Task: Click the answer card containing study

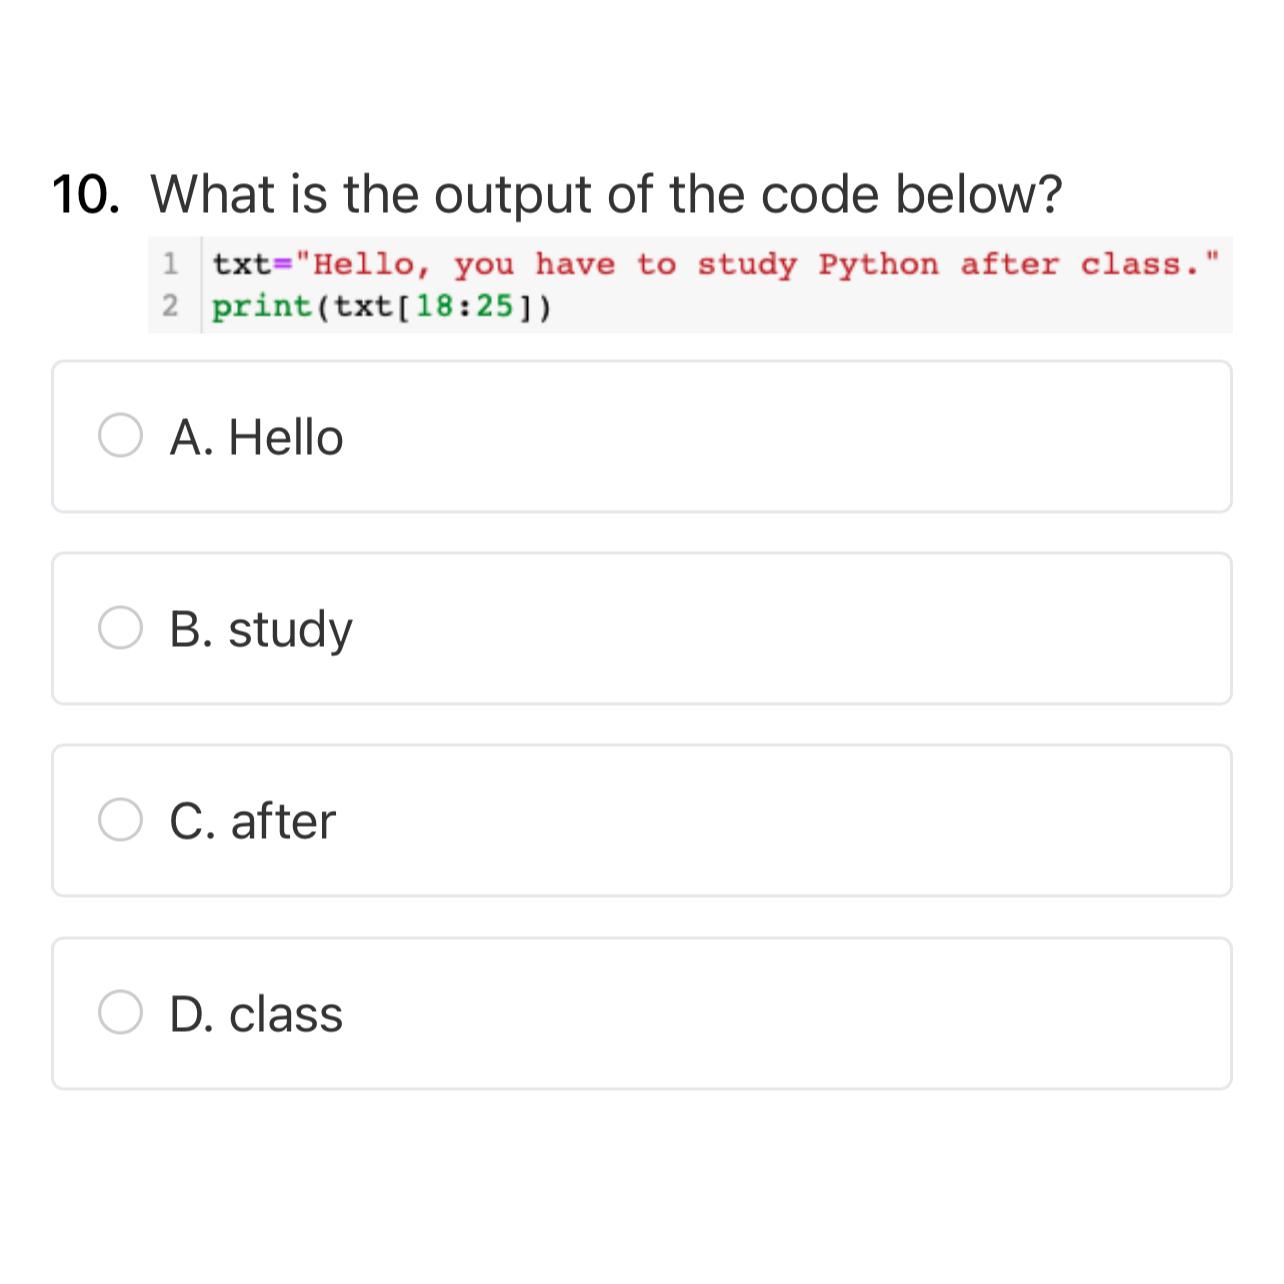Action: tap(642, 628)
